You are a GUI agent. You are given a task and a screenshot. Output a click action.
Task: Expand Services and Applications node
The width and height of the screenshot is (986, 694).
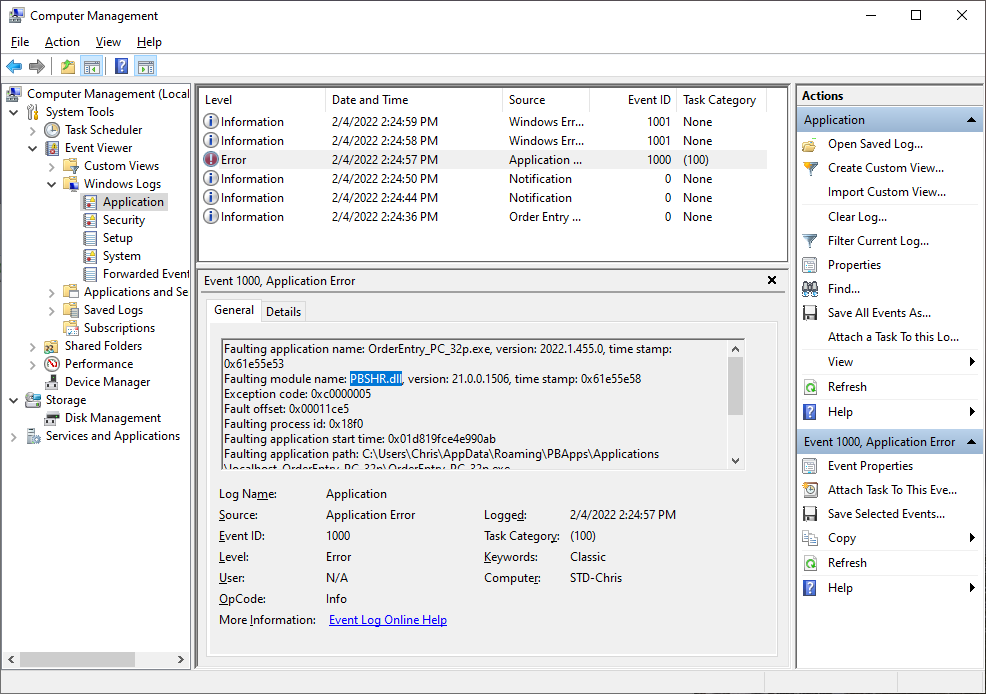(13, 436)
